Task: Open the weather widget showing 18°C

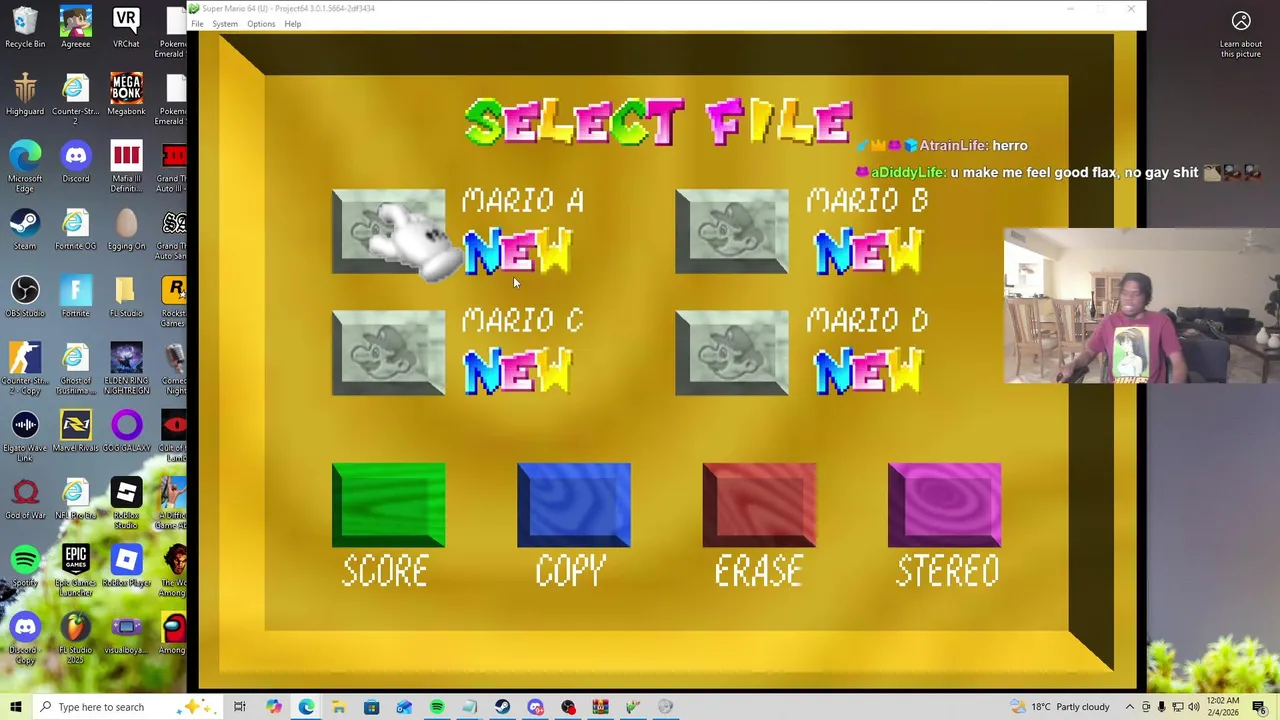Action: click(x=1060, y=707)
